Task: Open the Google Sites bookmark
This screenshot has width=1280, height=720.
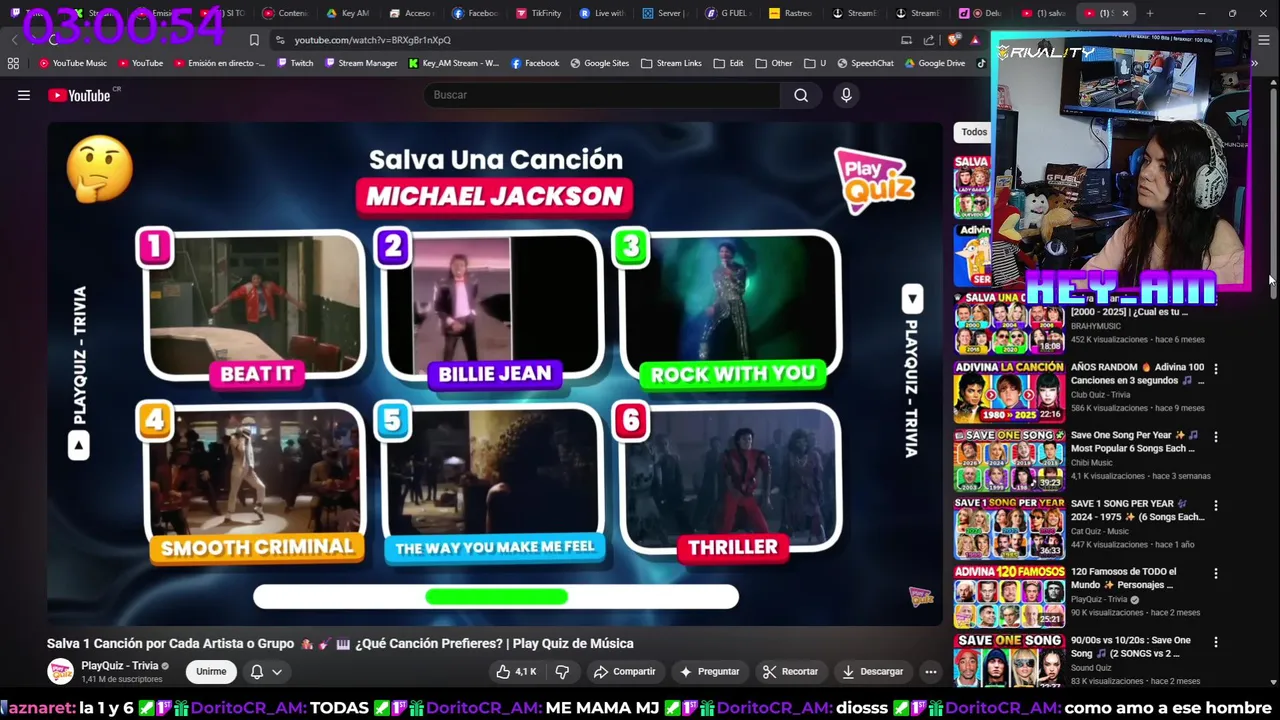Action: pos(600,63)
